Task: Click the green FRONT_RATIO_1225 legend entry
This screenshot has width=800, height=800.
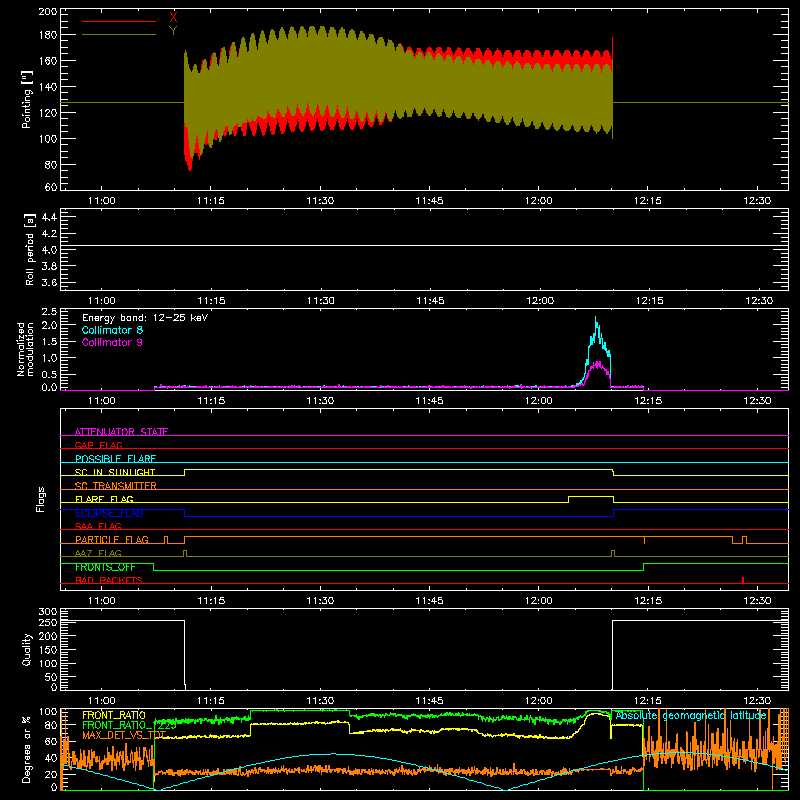Action: pyautogui.click(x=129, y=725)
